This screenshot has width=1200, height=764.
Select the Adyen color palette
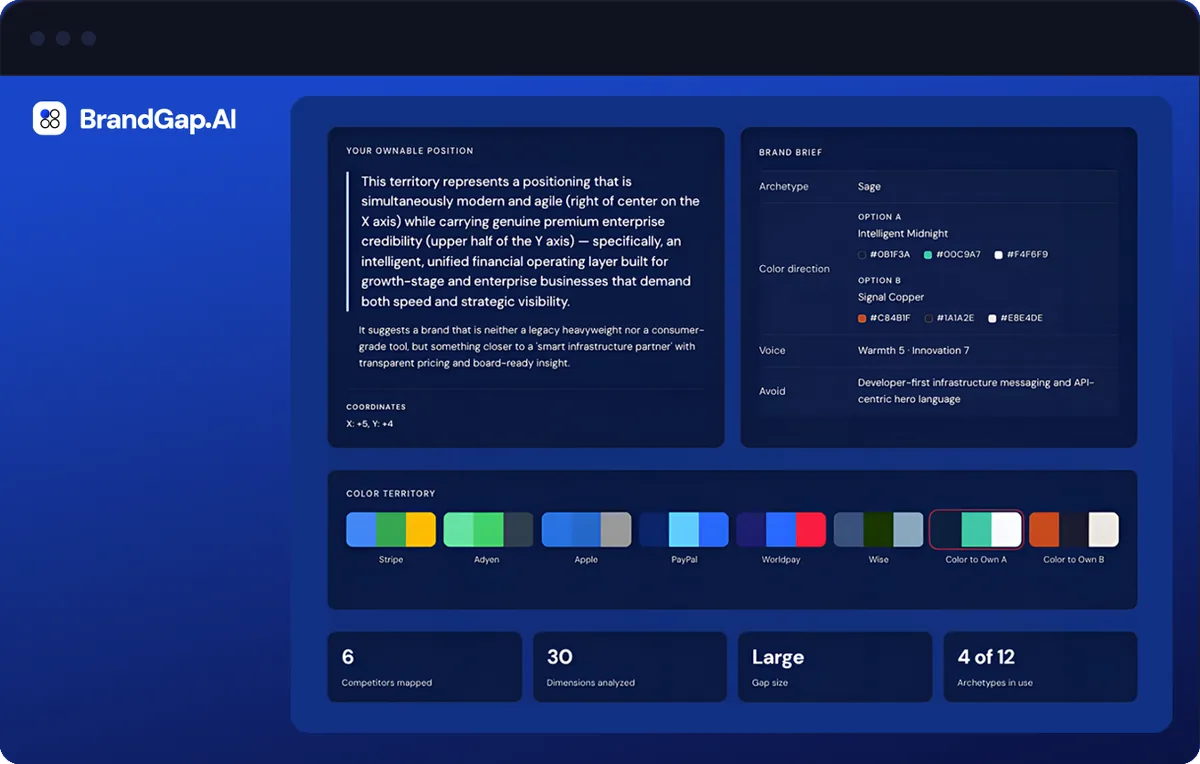(488, 529)
